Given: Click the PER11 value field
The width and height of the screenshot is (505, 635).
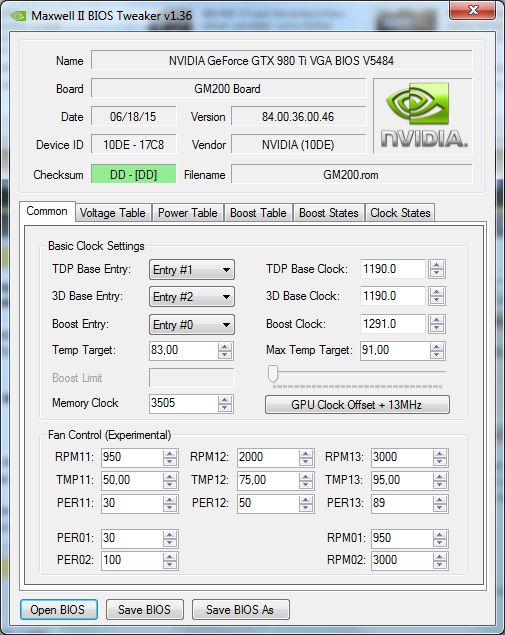Looking at the screenshot, I should (x=132, y=503).
